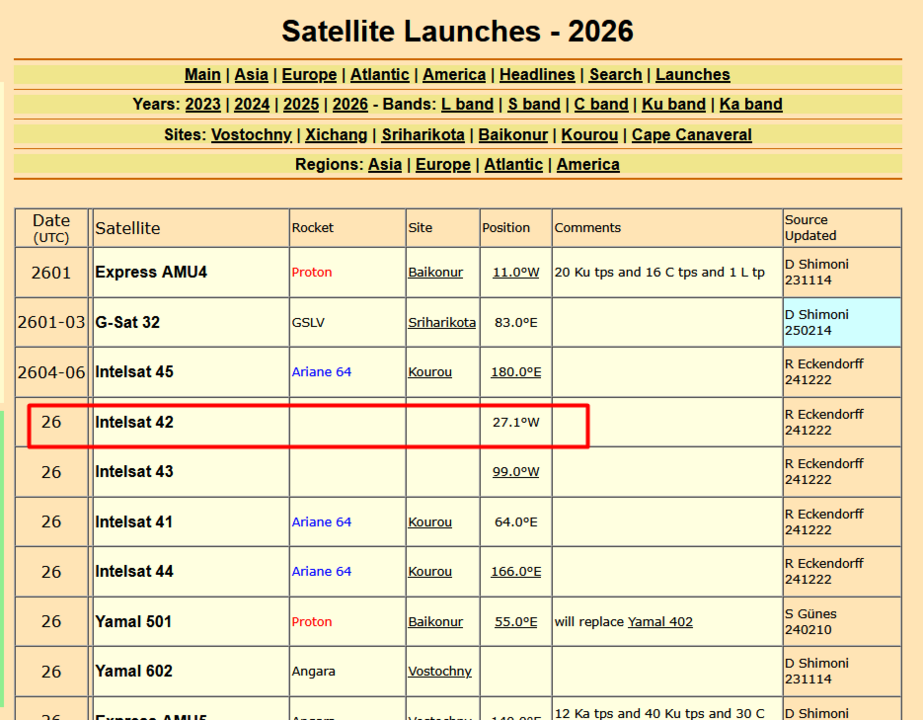Image resolution: width=923 pixels, height=720 pixels.
Task: Filter by Ku band
Action: pyautogui.click(x=673, y=104)
